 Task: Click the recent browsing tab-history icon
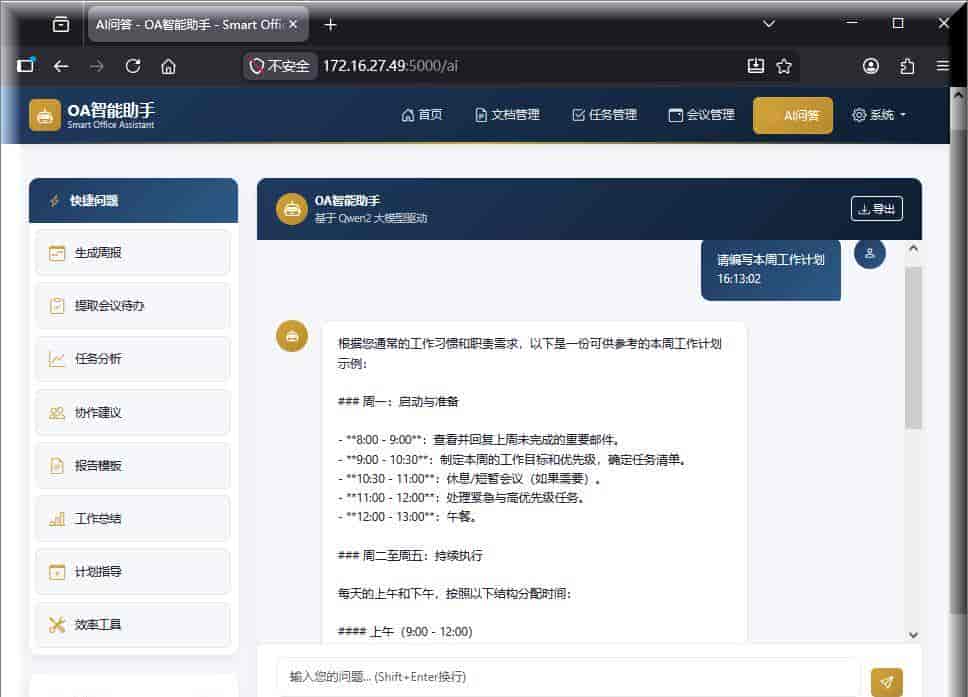pyautogui.click(x=60, y=25)
